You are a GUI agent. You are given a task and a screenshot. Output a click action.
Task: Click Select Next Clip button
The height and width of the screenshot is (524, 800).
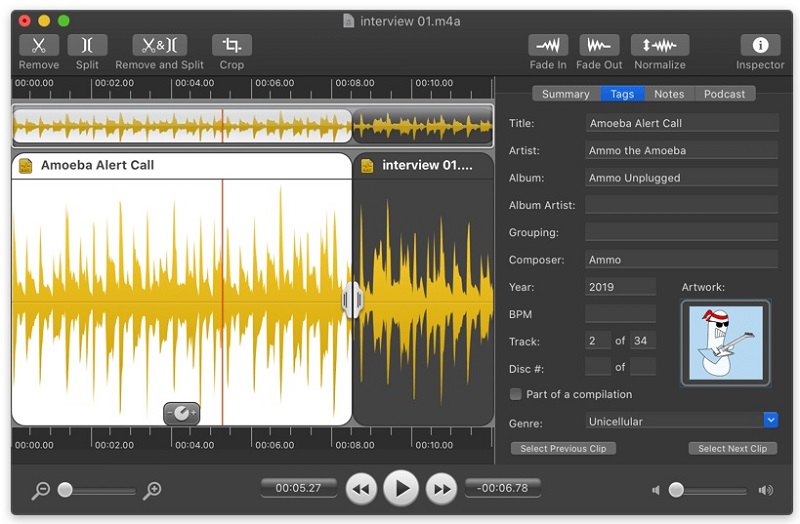point(732,449)
